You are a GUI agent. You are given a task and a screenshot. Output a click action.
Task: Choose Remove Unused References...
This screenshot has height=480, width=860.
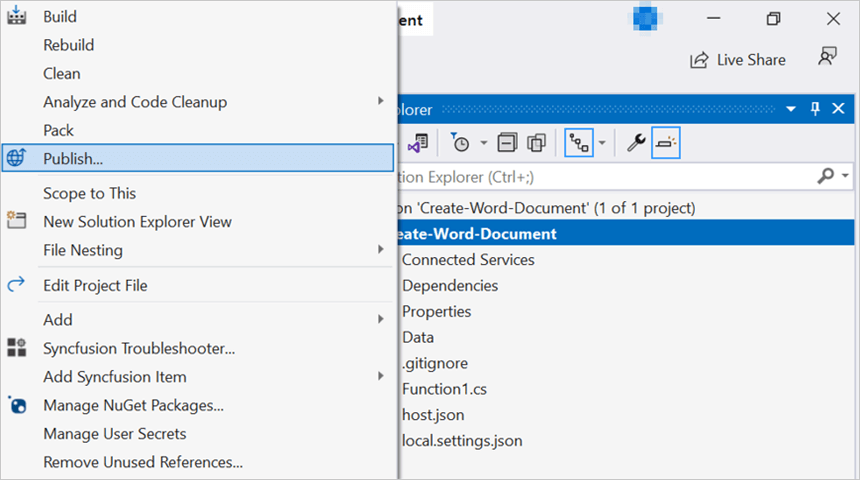coord(143,462)
